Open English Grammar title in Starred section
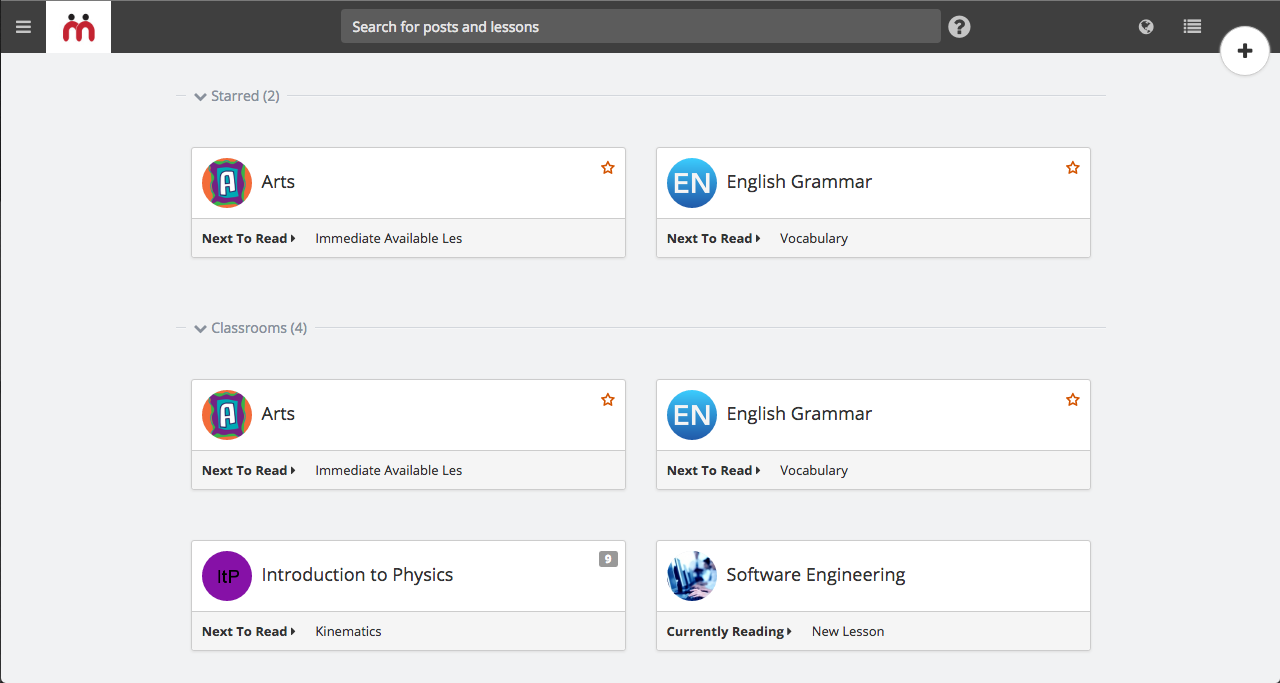Viewport: 1280px width, 683px height. [x=799, y=182]
